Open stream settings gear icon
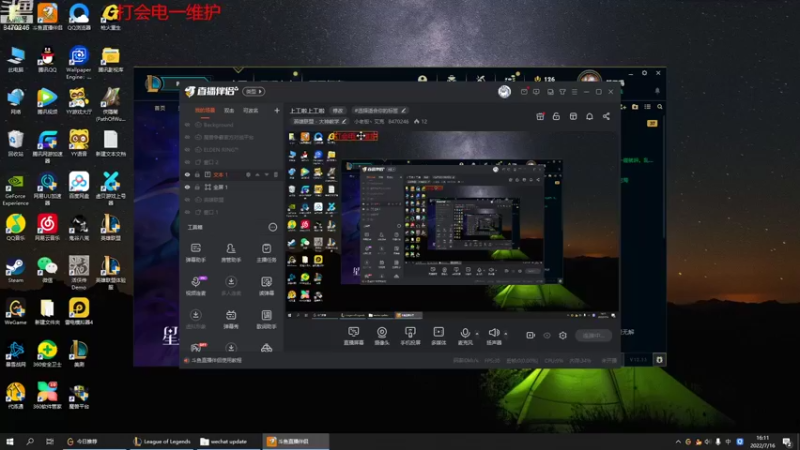The height and width of the screenshot is (450, 800). 563,335
